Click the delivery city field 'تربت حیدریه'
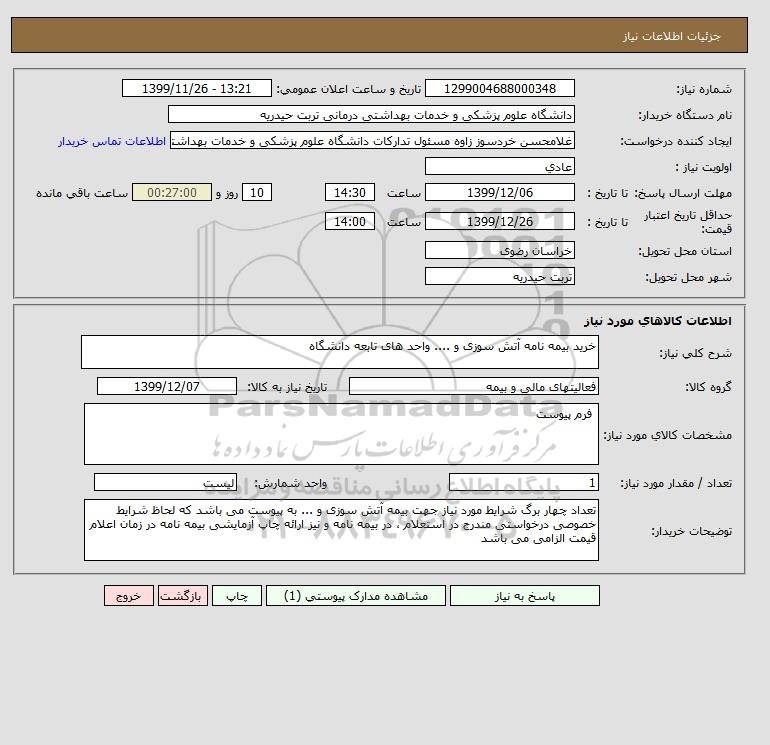The width and height of the screenshot is (770, 745). tap(499, 276)
